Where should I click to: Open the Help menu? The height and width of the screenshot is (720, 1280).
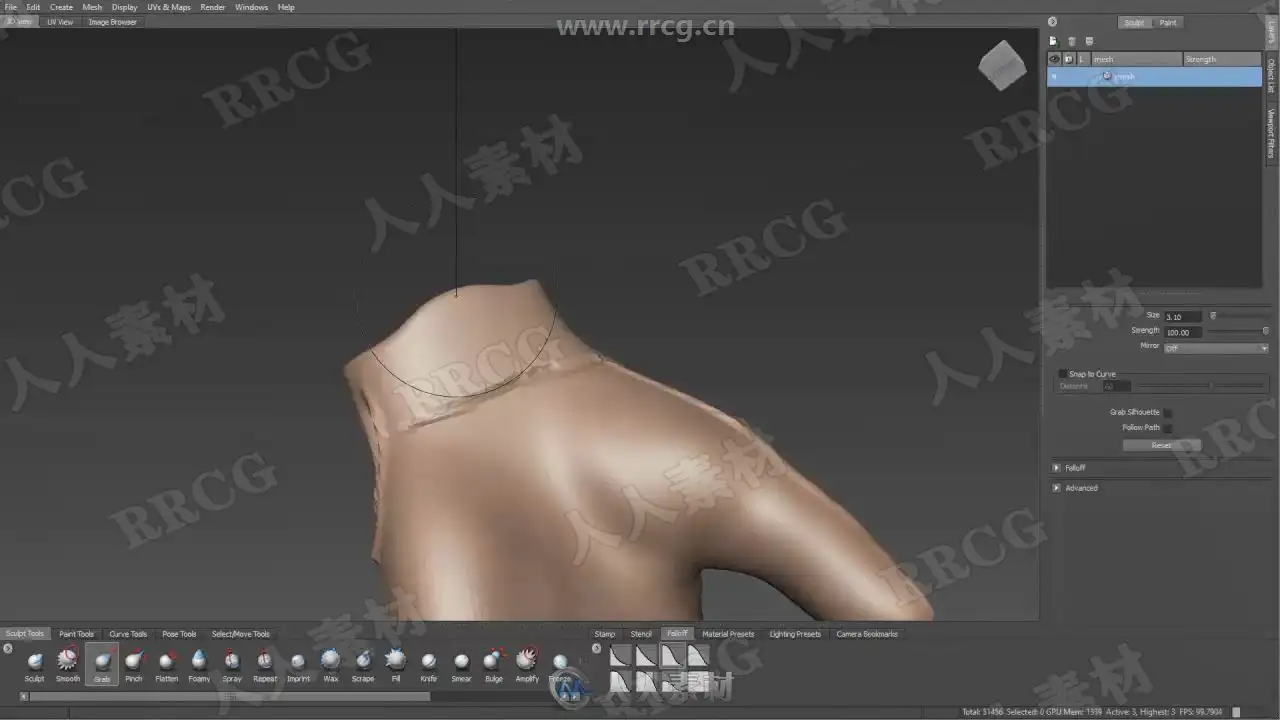pos(286,7)
